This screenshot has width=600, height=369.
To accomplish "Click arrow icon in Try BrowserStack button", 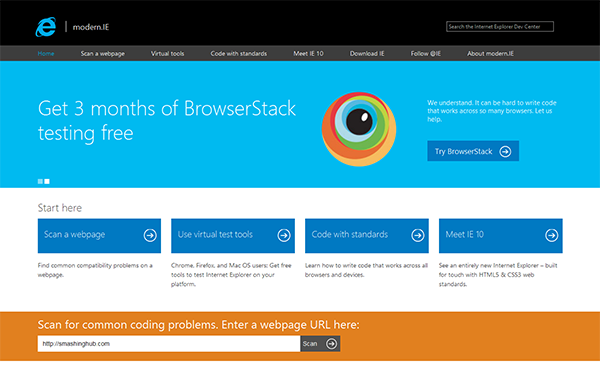I will [x=505, y=152].
